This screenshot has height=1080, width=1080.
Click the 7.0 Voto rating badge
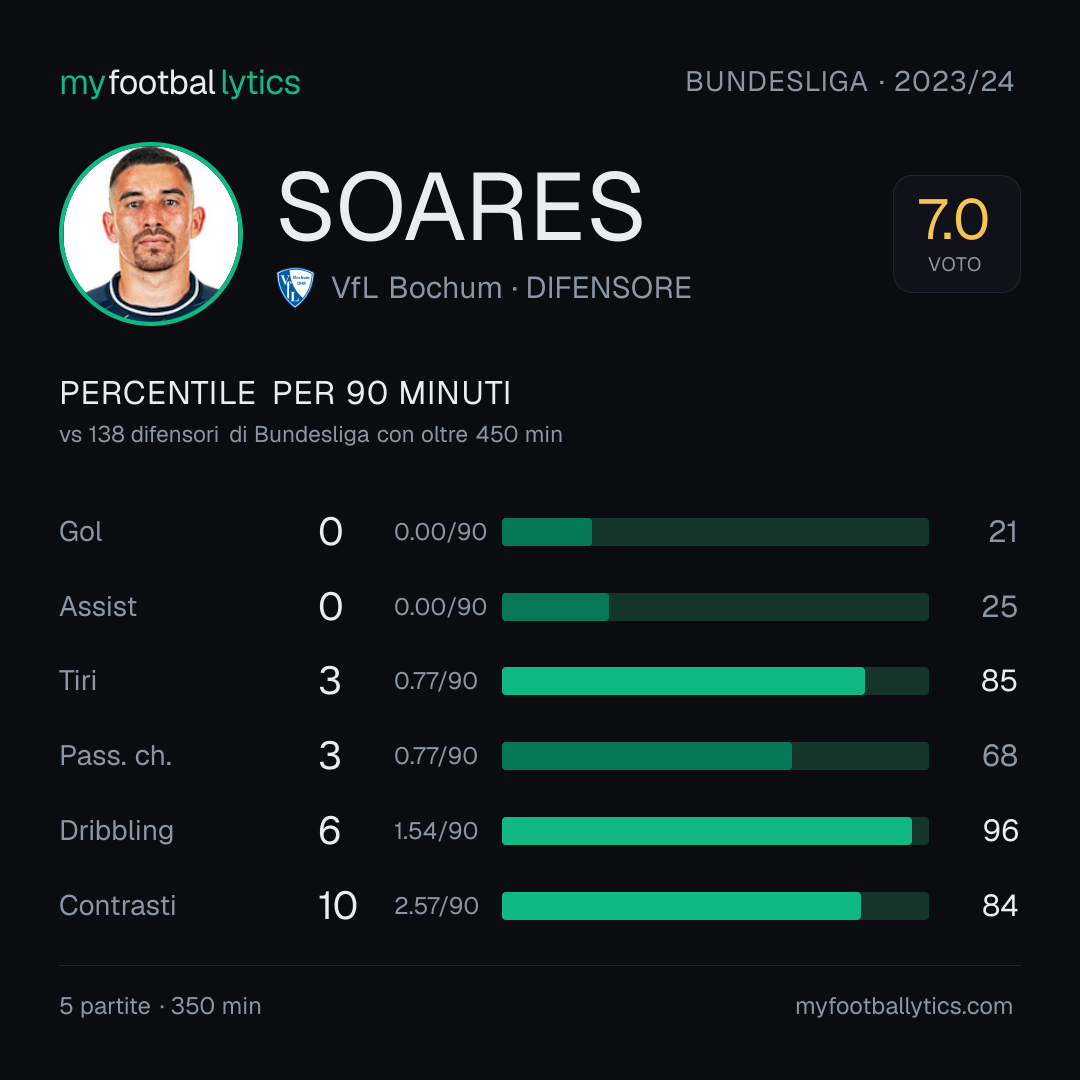pos(956,233)
